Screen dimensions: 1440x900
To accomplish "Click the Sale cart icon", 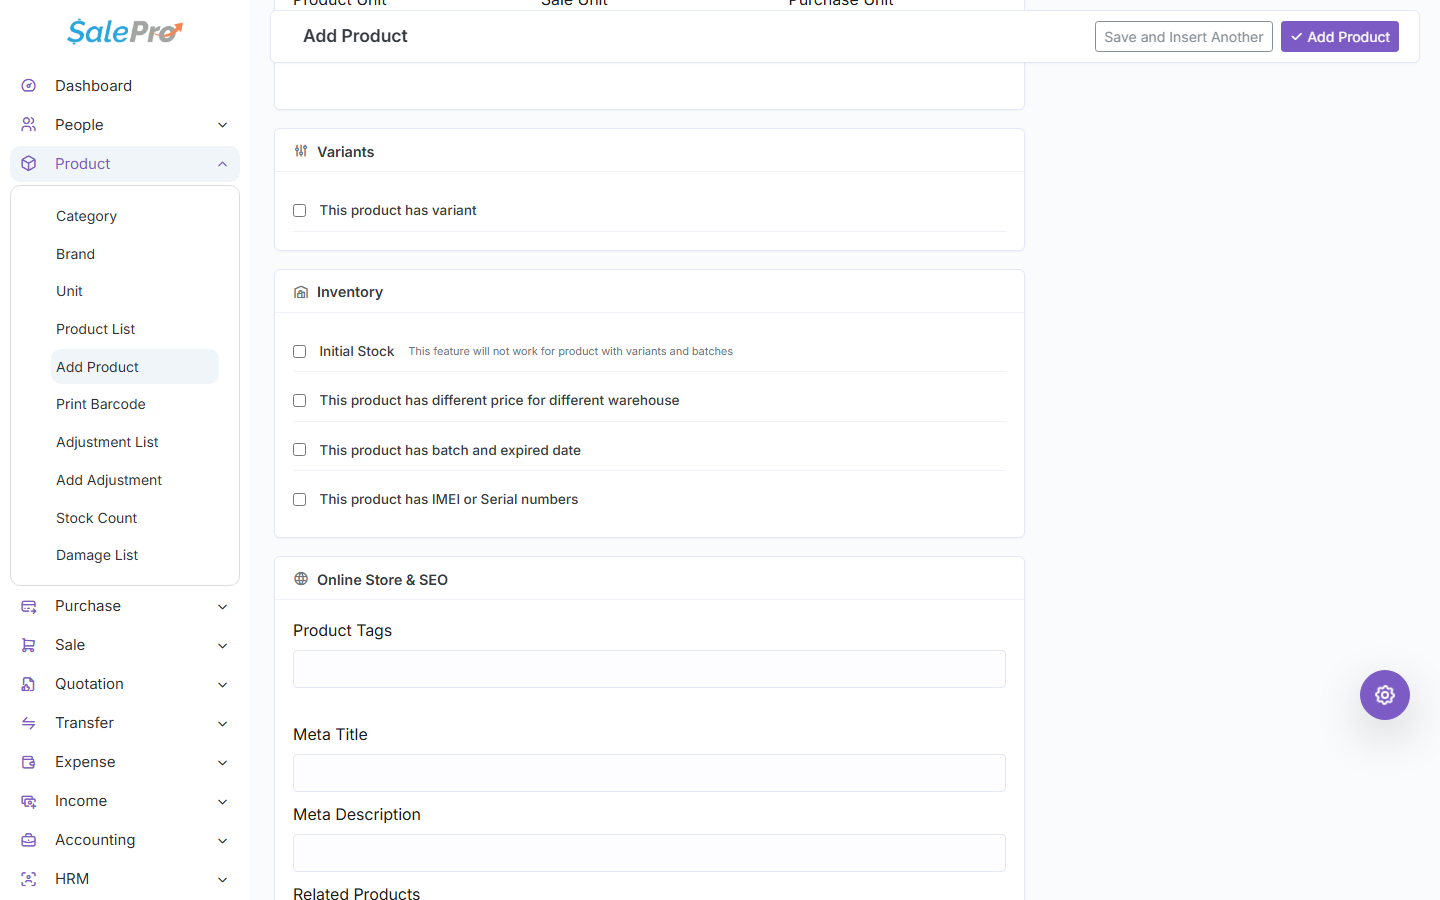I will [x=29, y=646].
